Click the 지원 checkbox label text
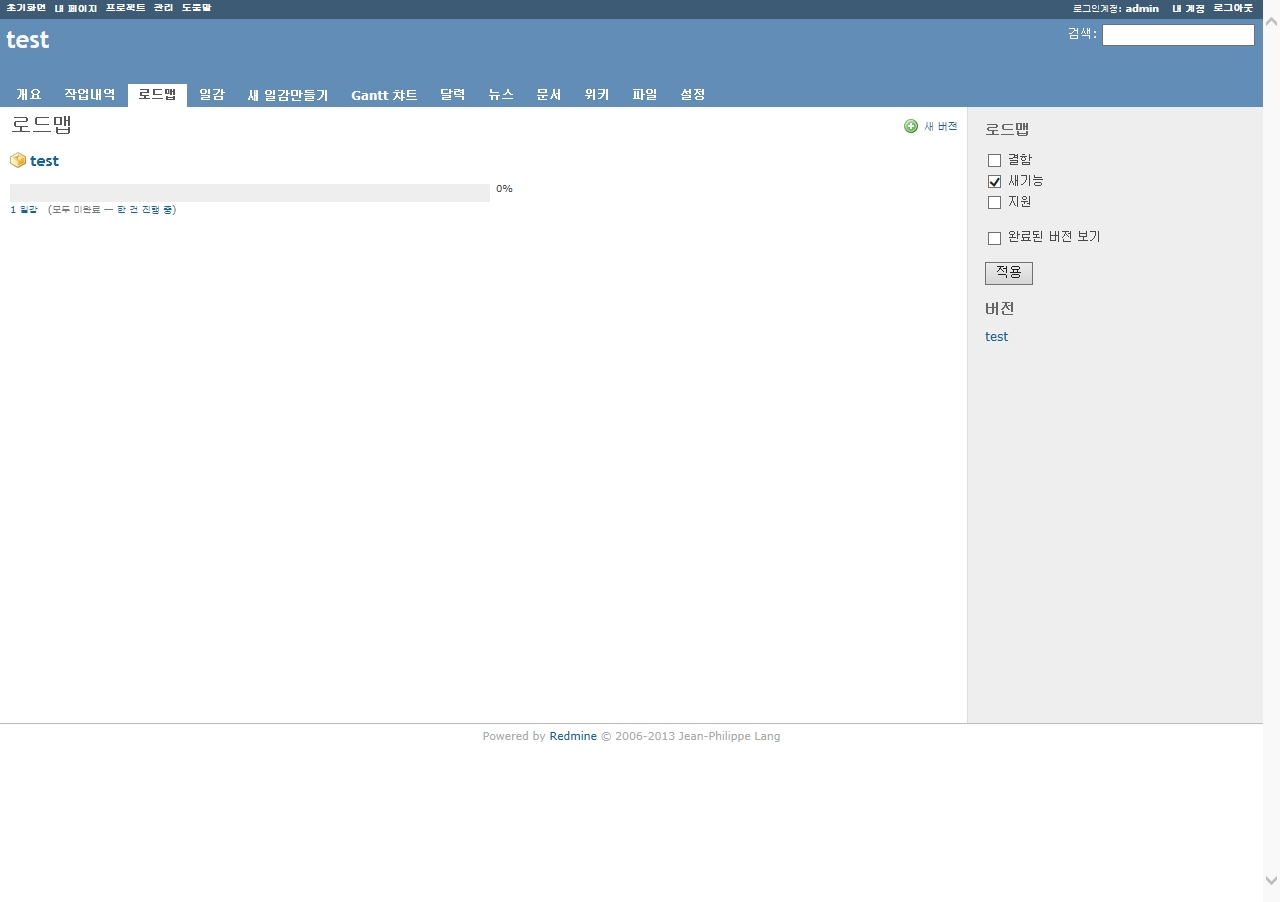Viewport: 1280px width, 902px height. click(x=1020, y=202)
